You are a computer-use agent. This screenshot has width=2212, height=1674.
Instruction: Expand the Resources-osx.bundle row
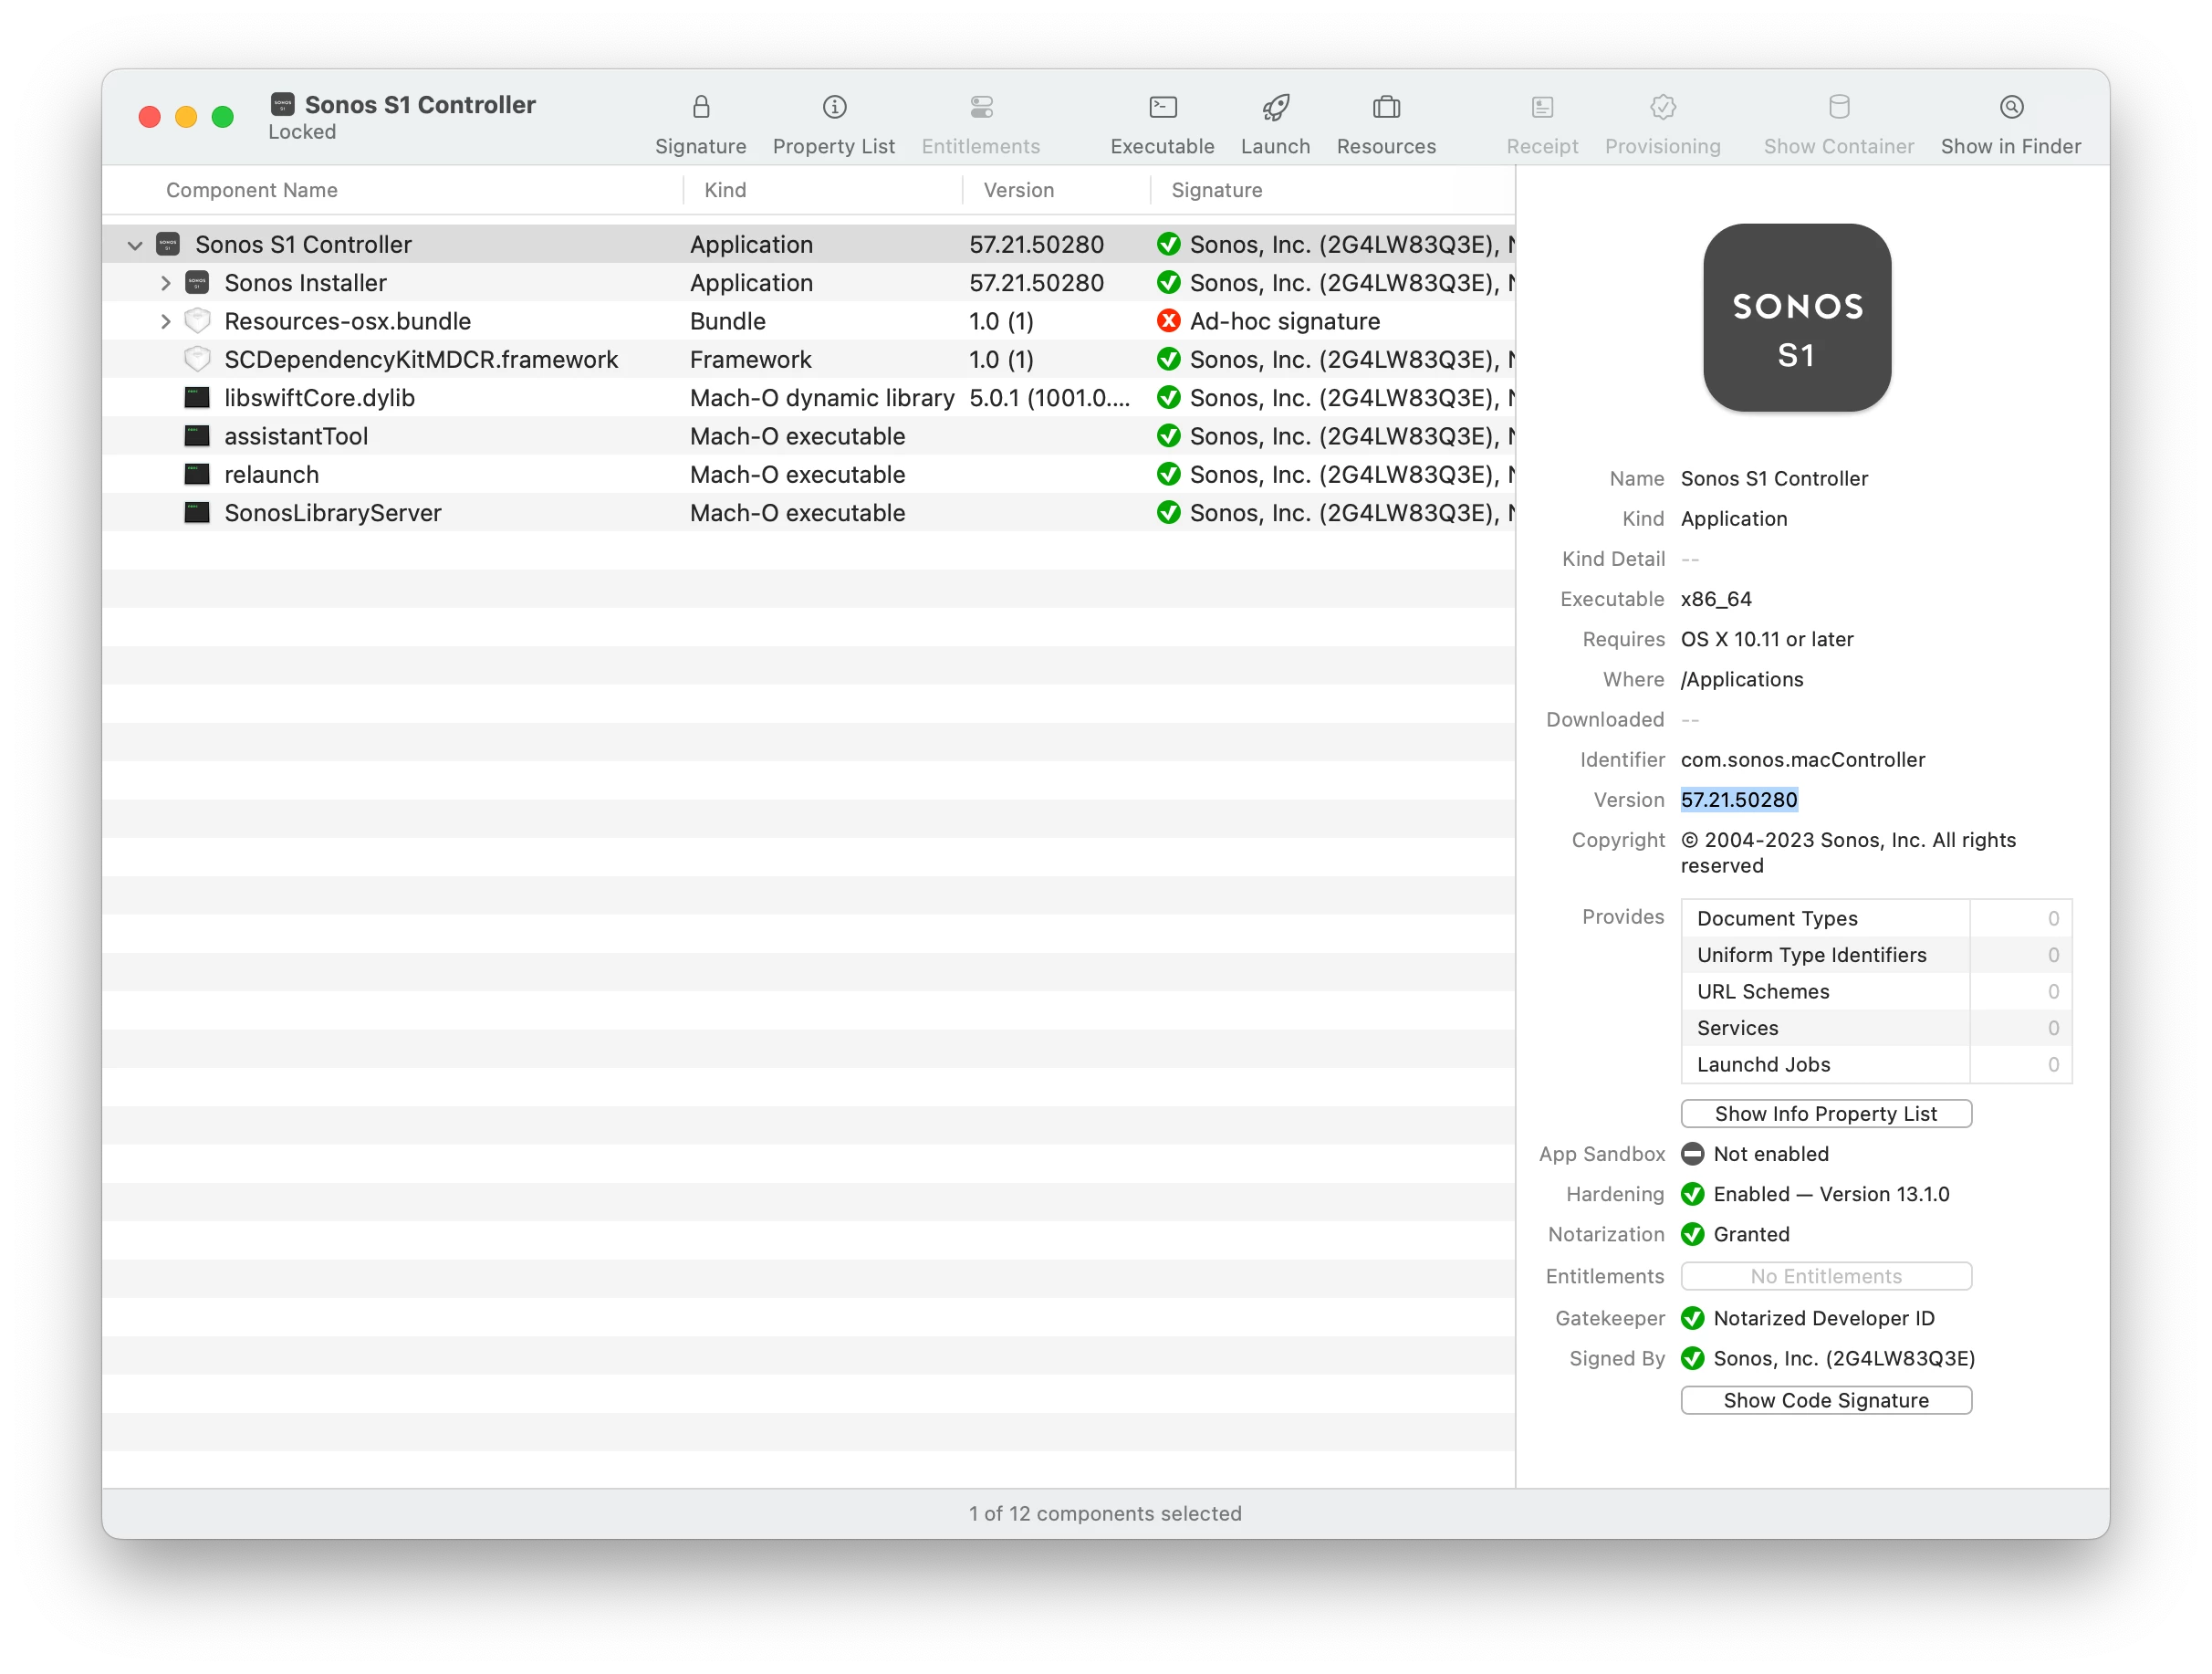(x=166, y=321)
